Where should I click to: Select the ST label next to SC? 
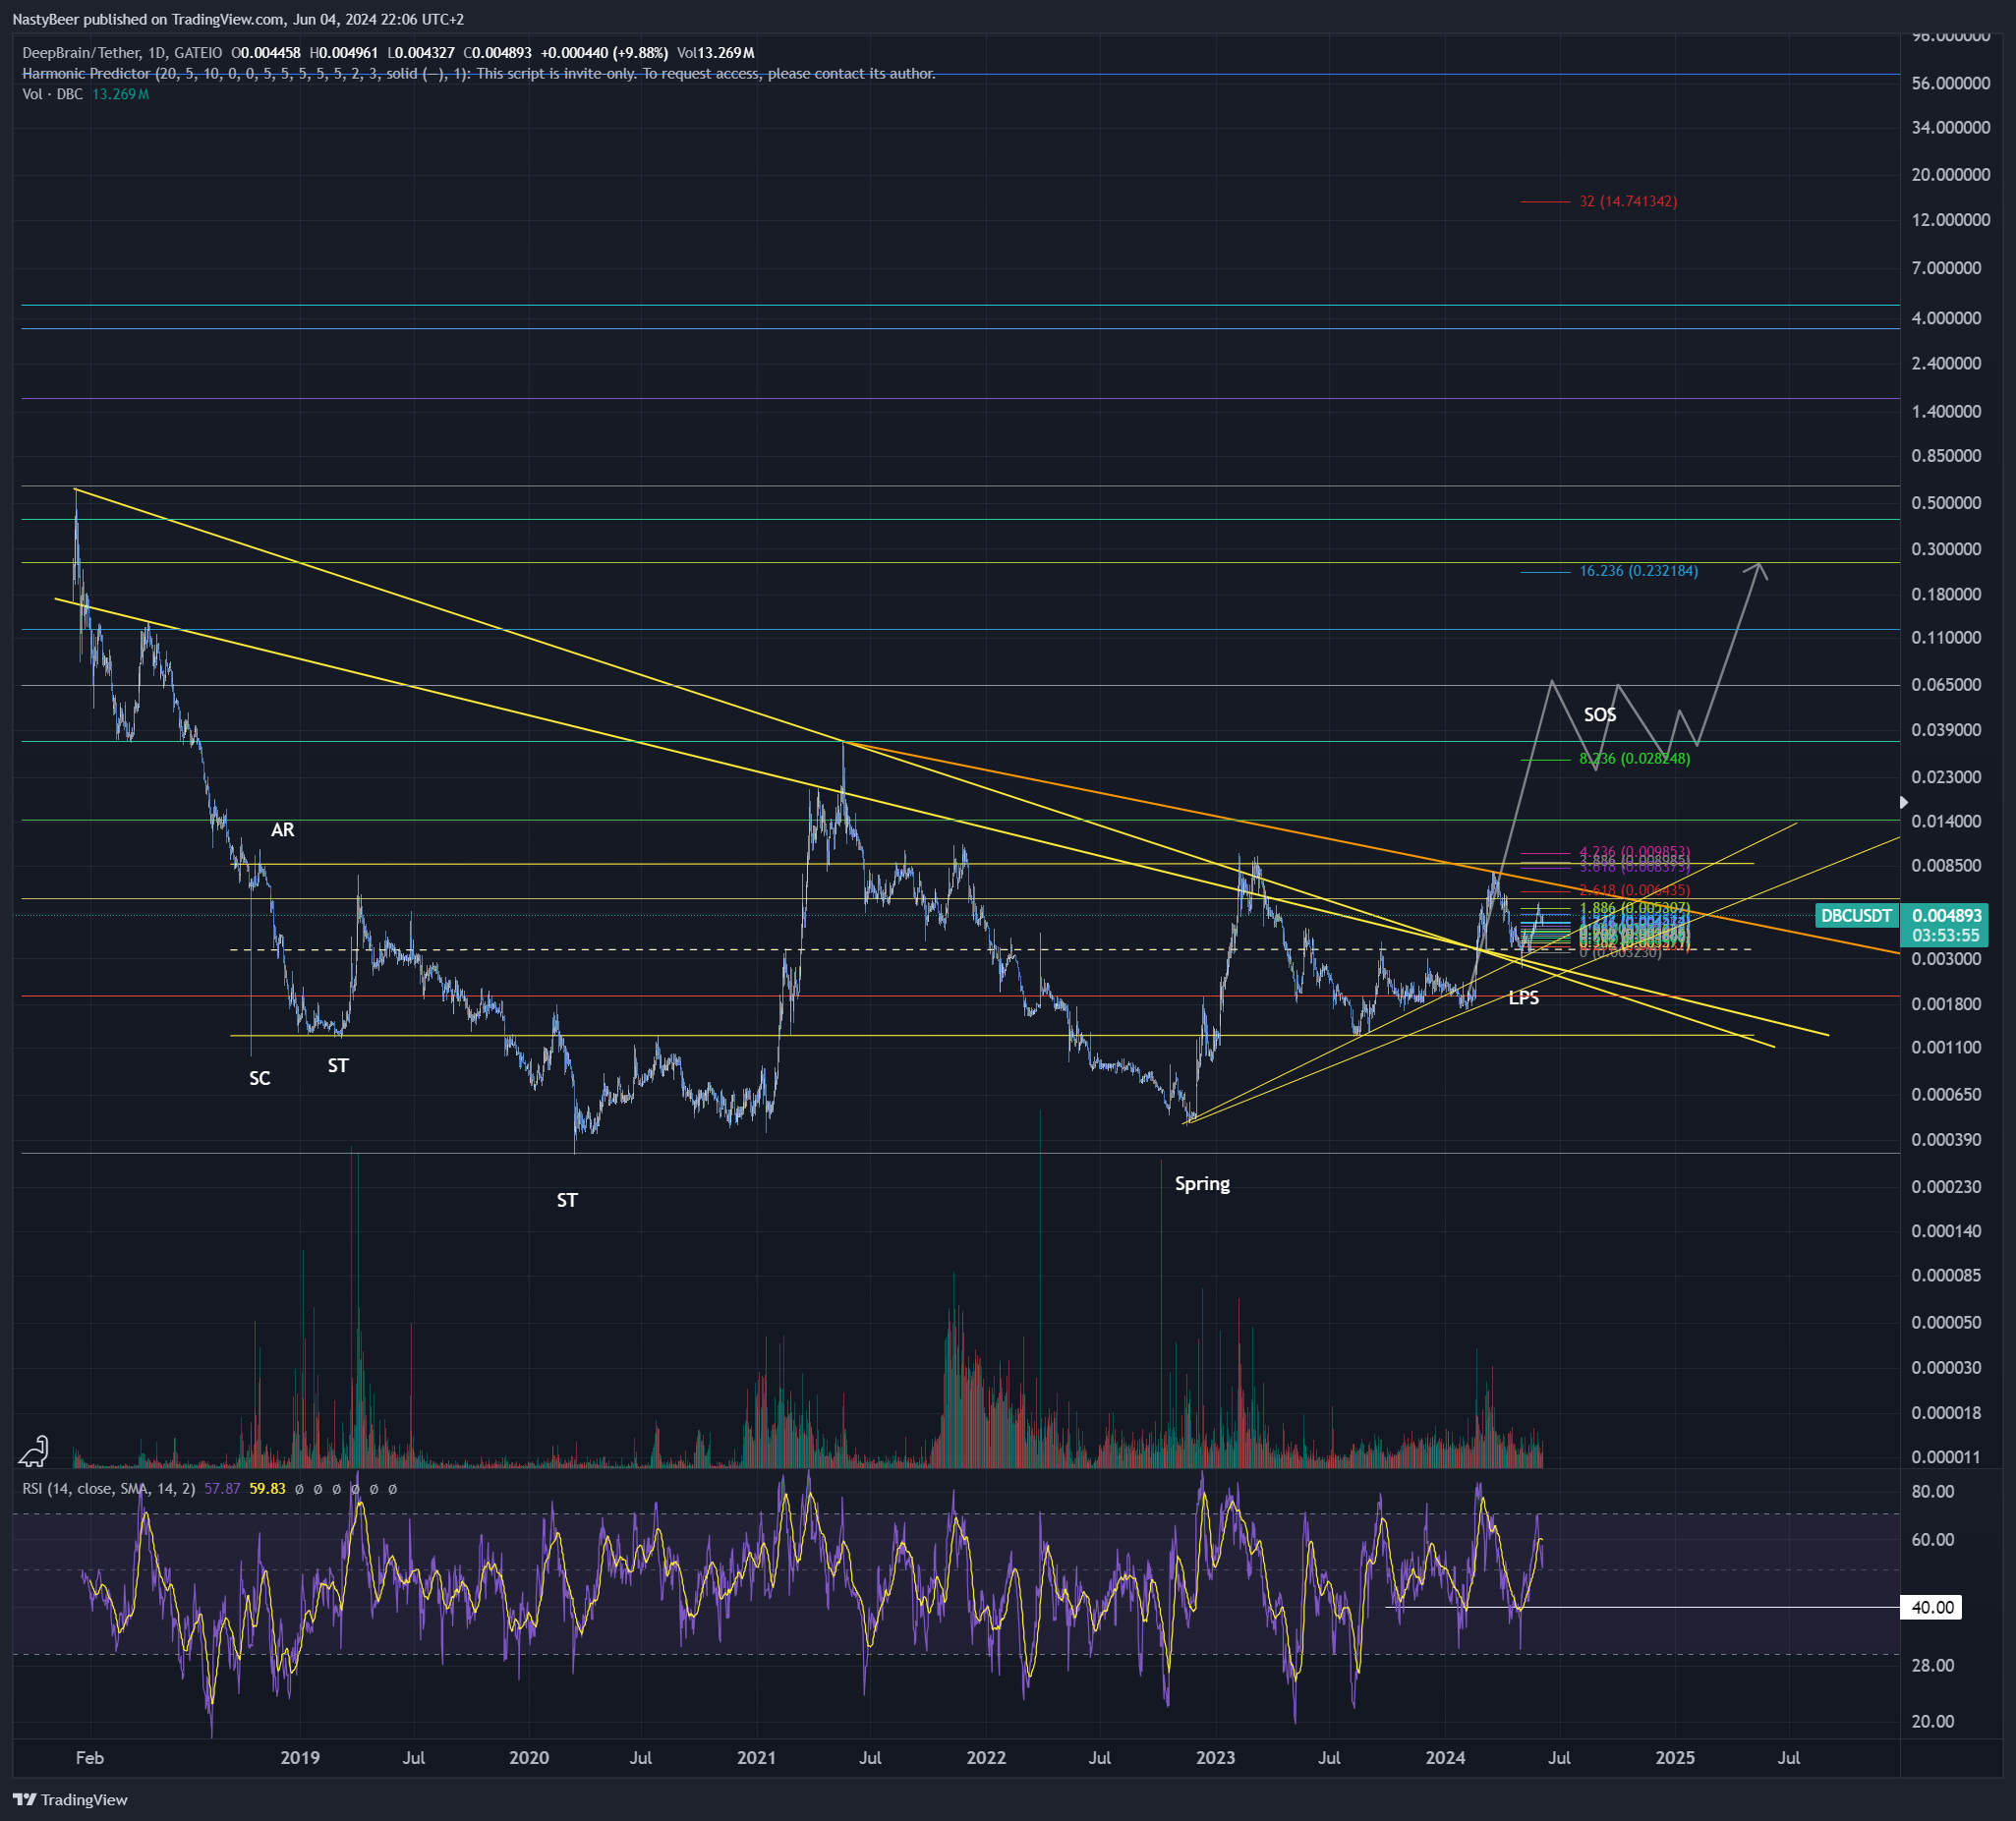click(x=338, y=1066)
